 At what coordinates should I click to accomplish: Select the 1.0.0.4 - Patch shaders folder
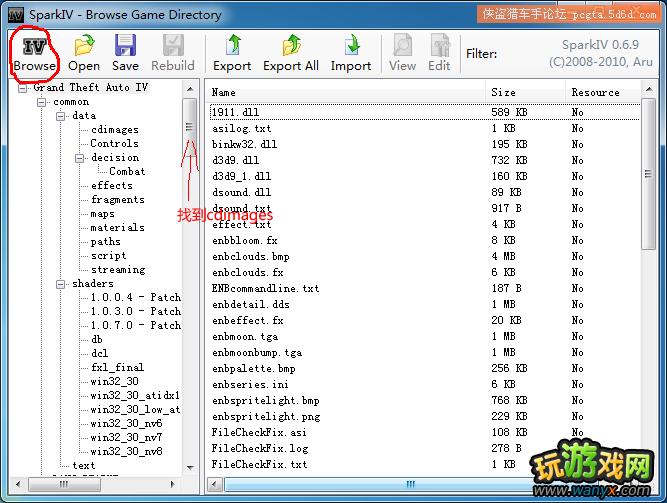click(x=136, y=297)
